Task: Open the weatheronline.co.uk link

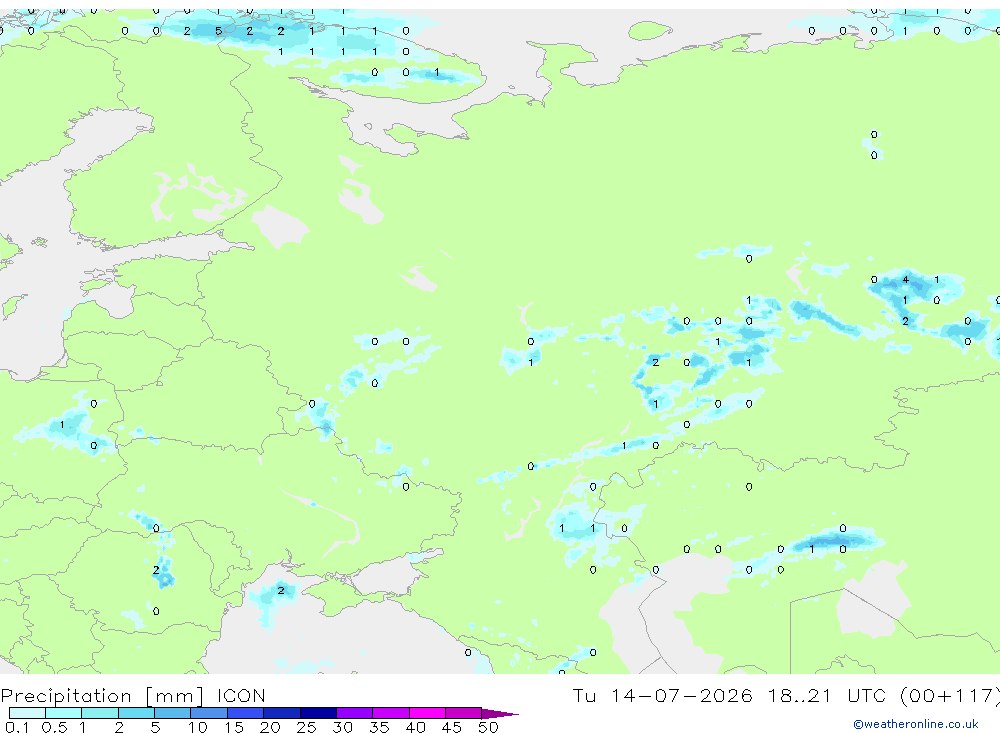Action: (915, 724)
